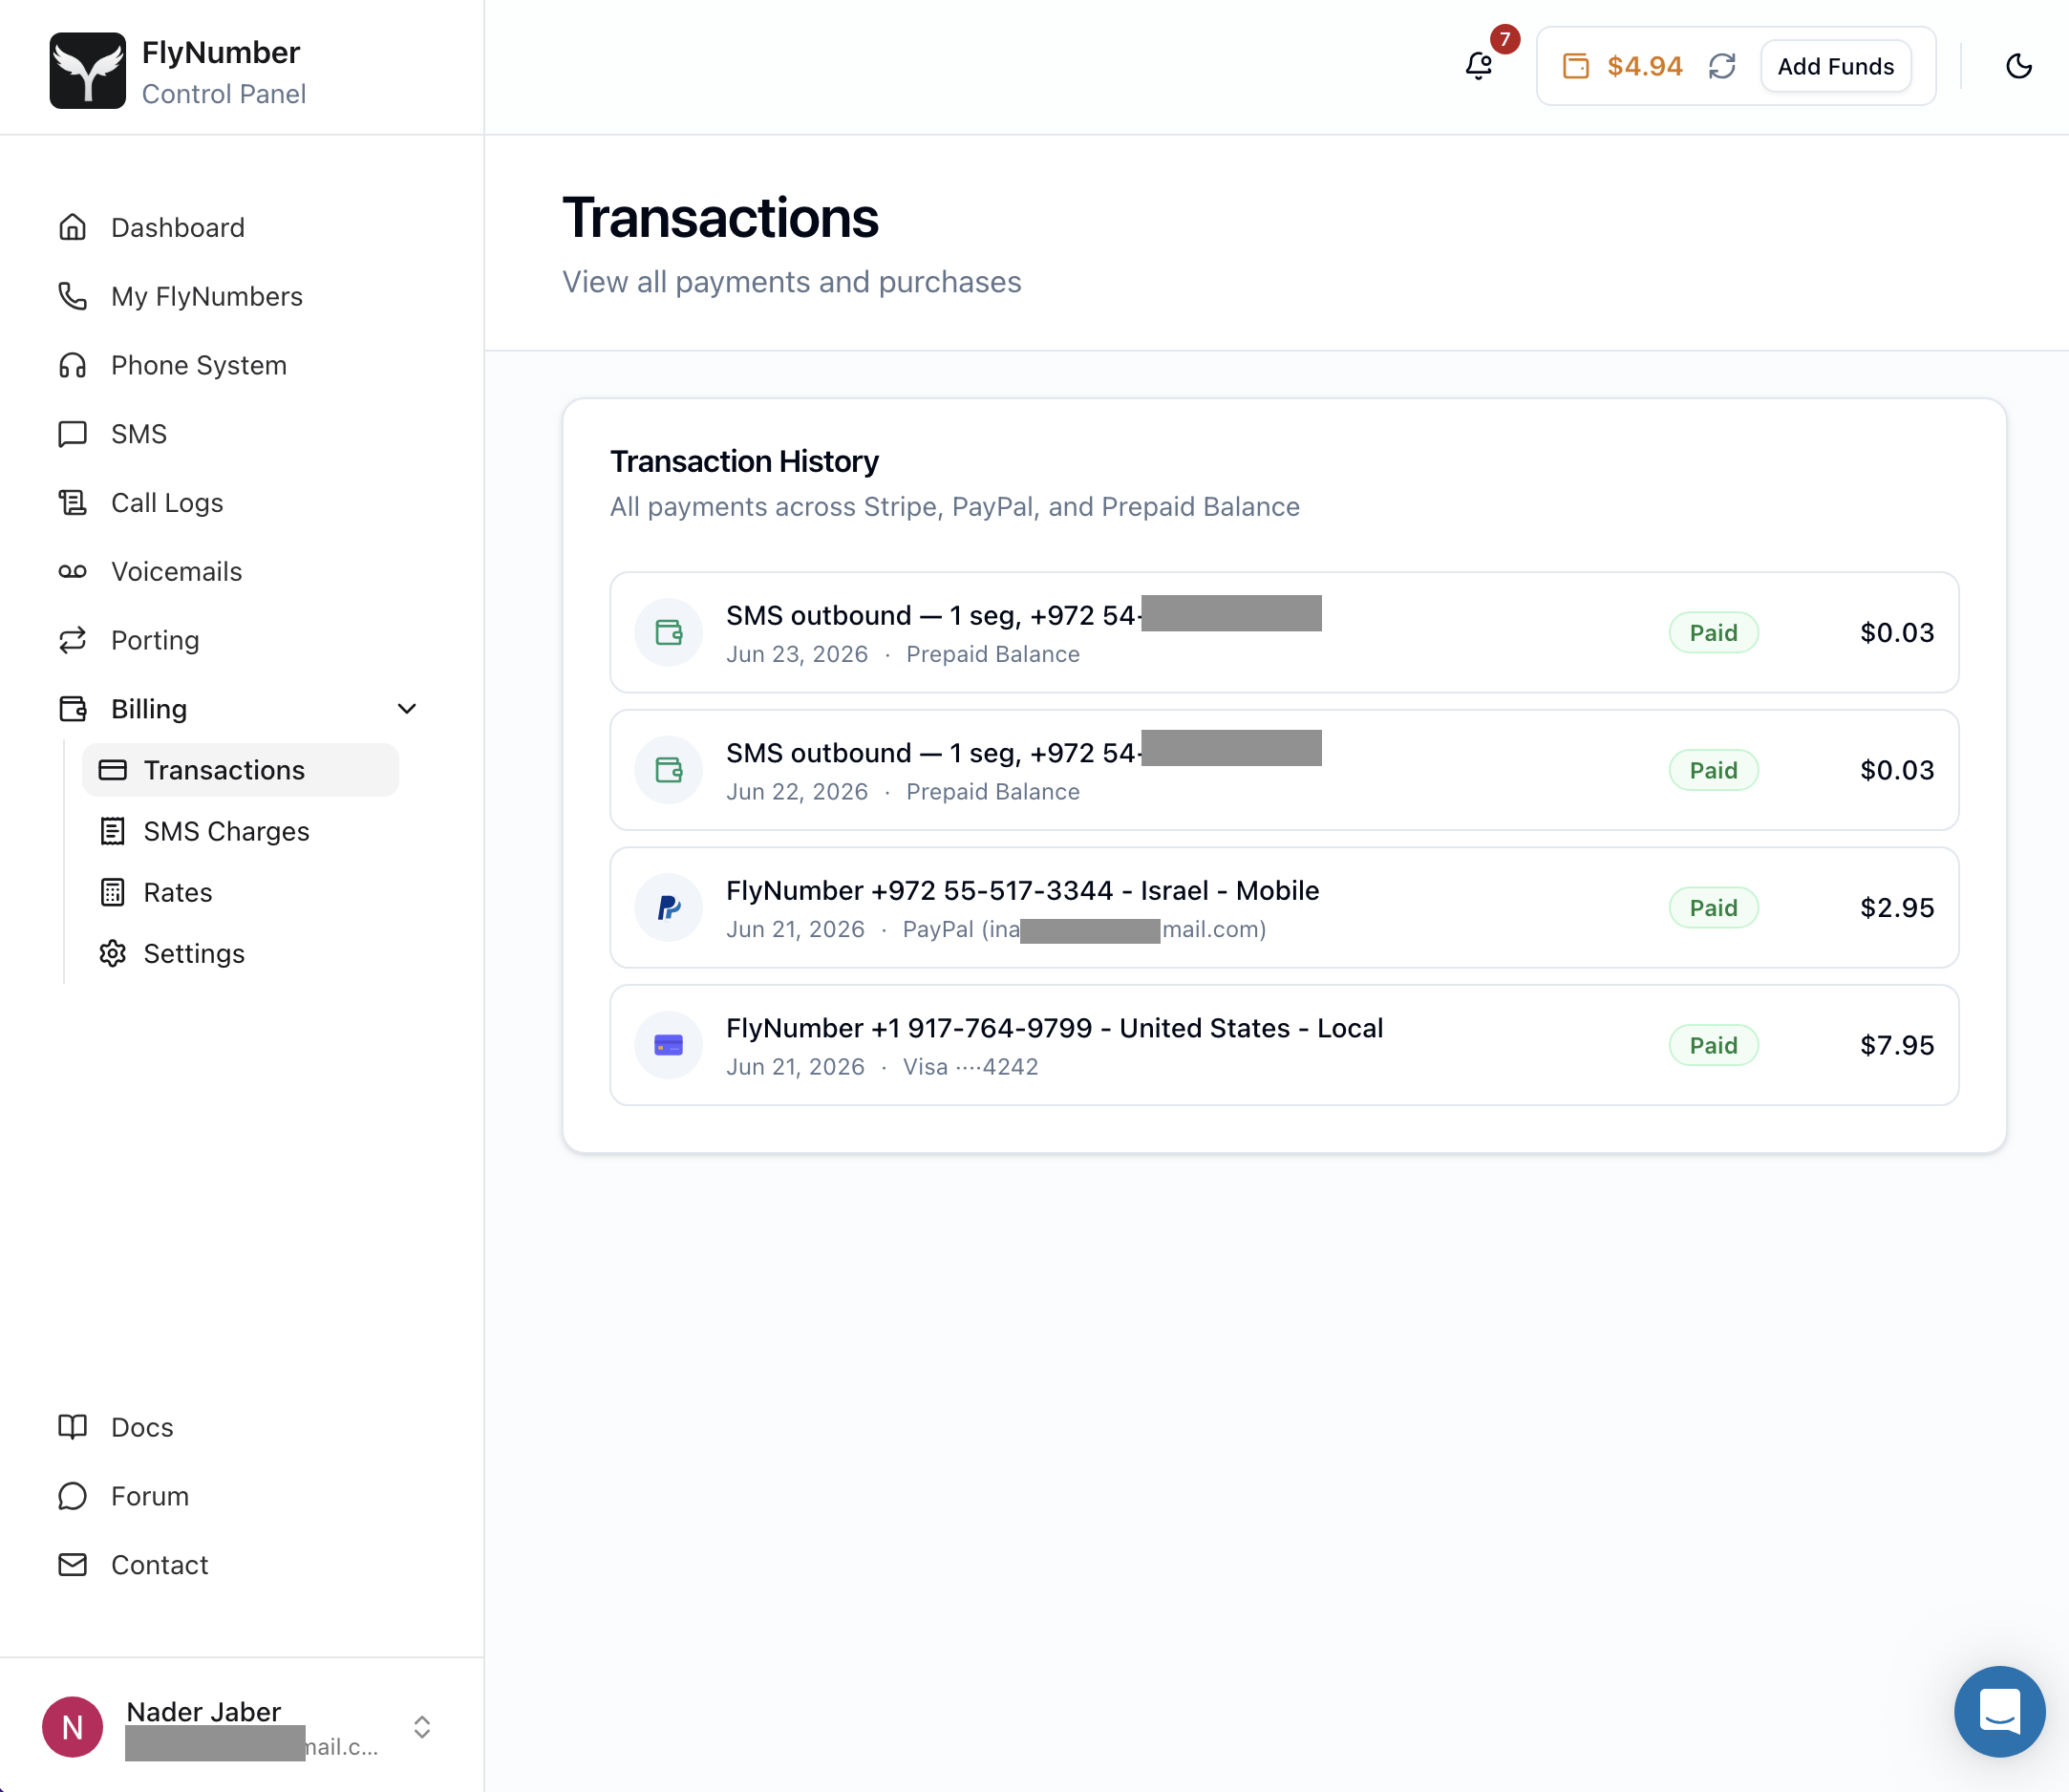Click Paid badge on $7.95 transaction
Screen dimensions: 2069x1792
(x=1713, y=1045)
